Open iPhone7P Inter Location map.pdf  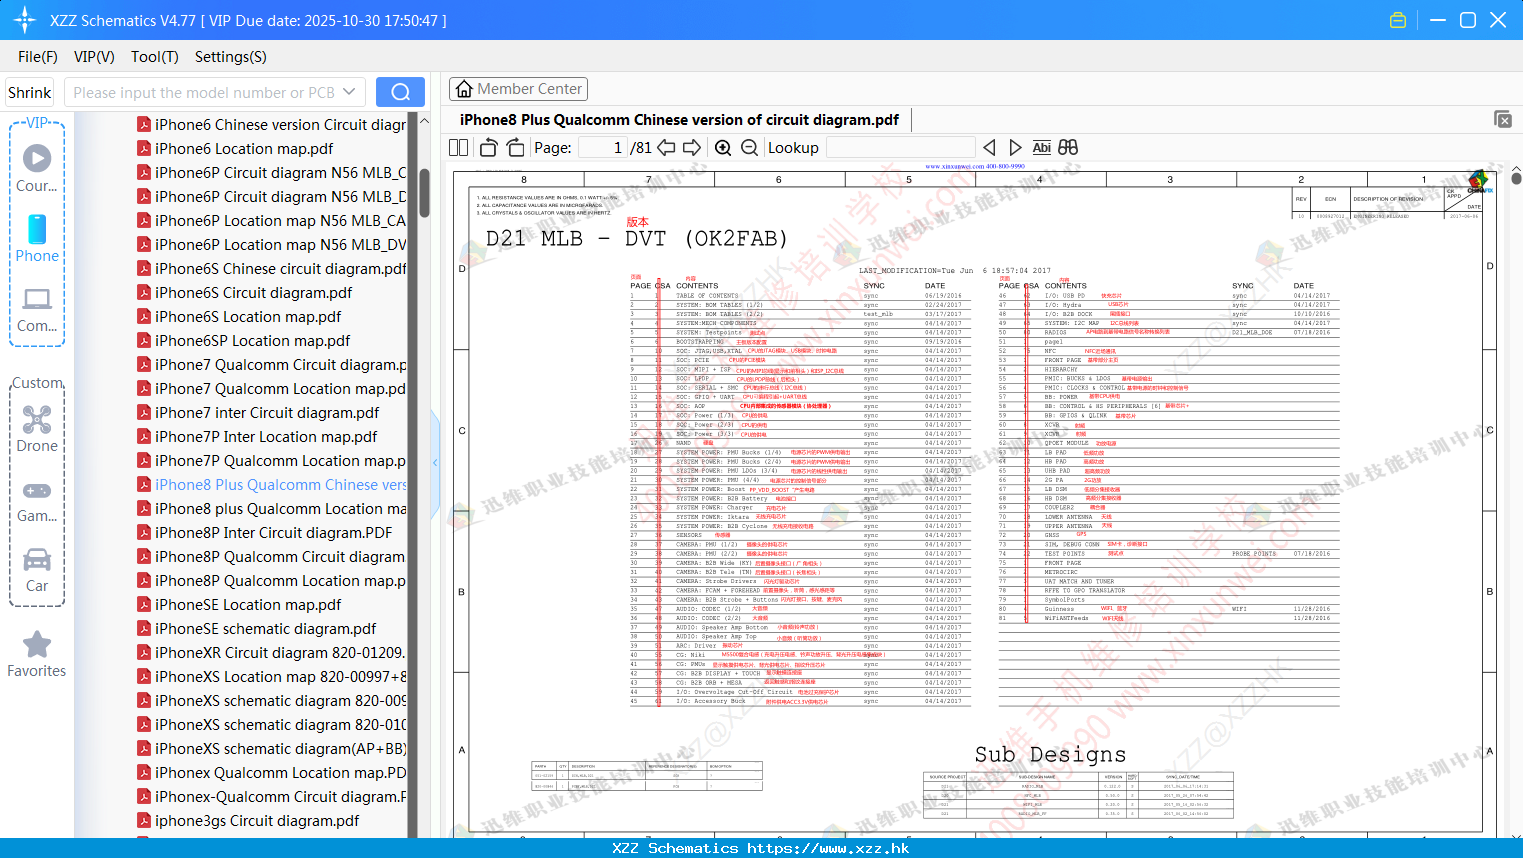266,437
